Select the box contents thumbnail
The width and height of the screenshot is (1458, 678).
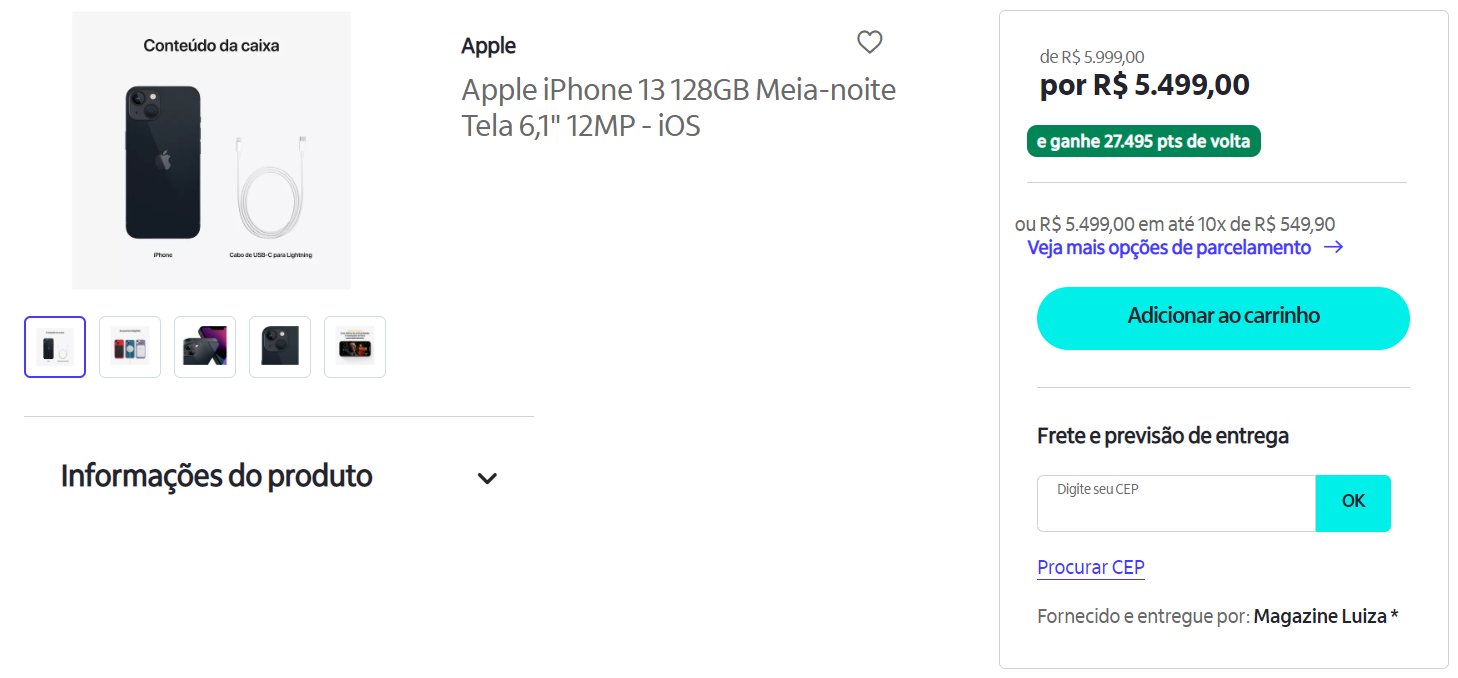(x=55, y=347)
